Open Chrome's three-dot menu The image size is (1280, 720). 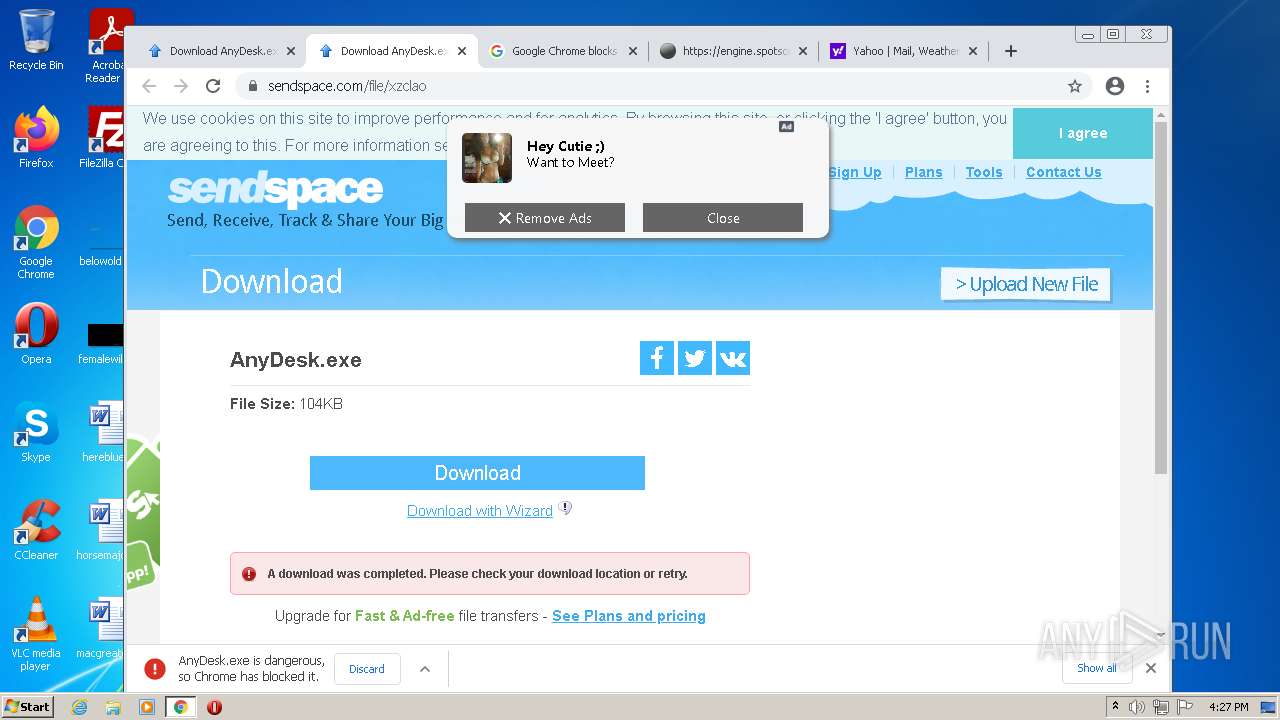[x=1147, y=86]
